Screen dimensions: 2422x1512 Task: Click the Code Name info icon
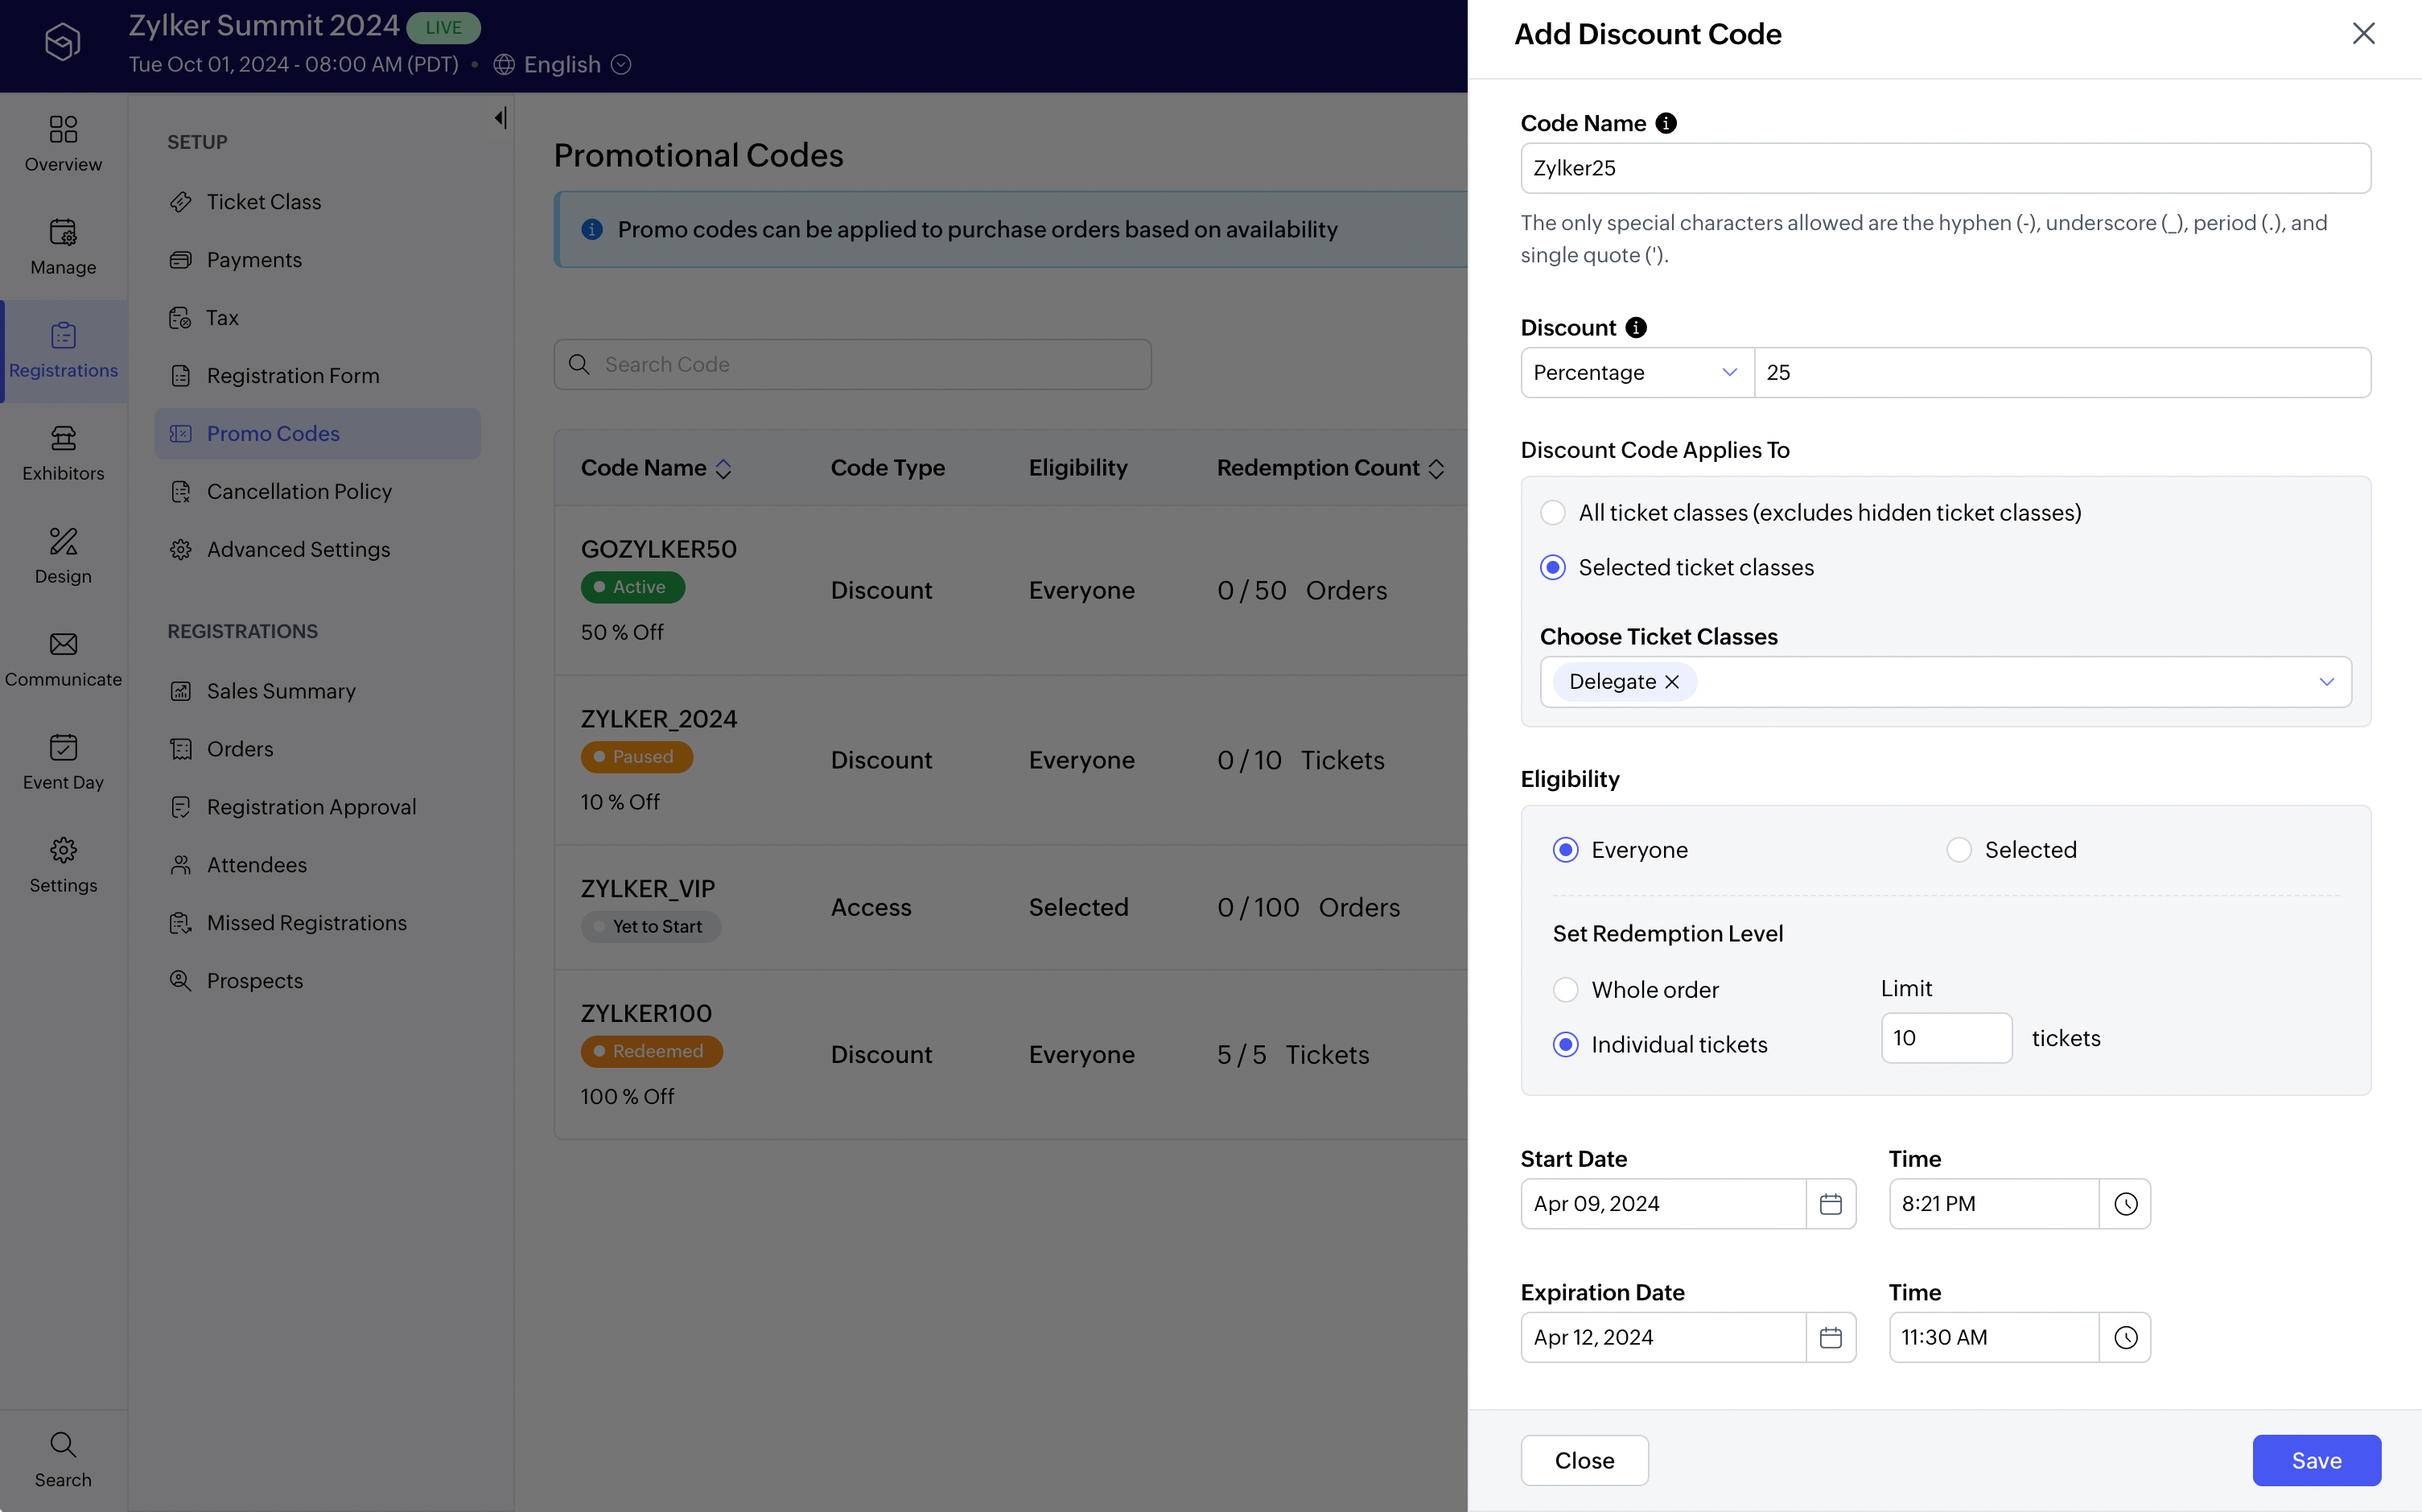point(1665,123)
